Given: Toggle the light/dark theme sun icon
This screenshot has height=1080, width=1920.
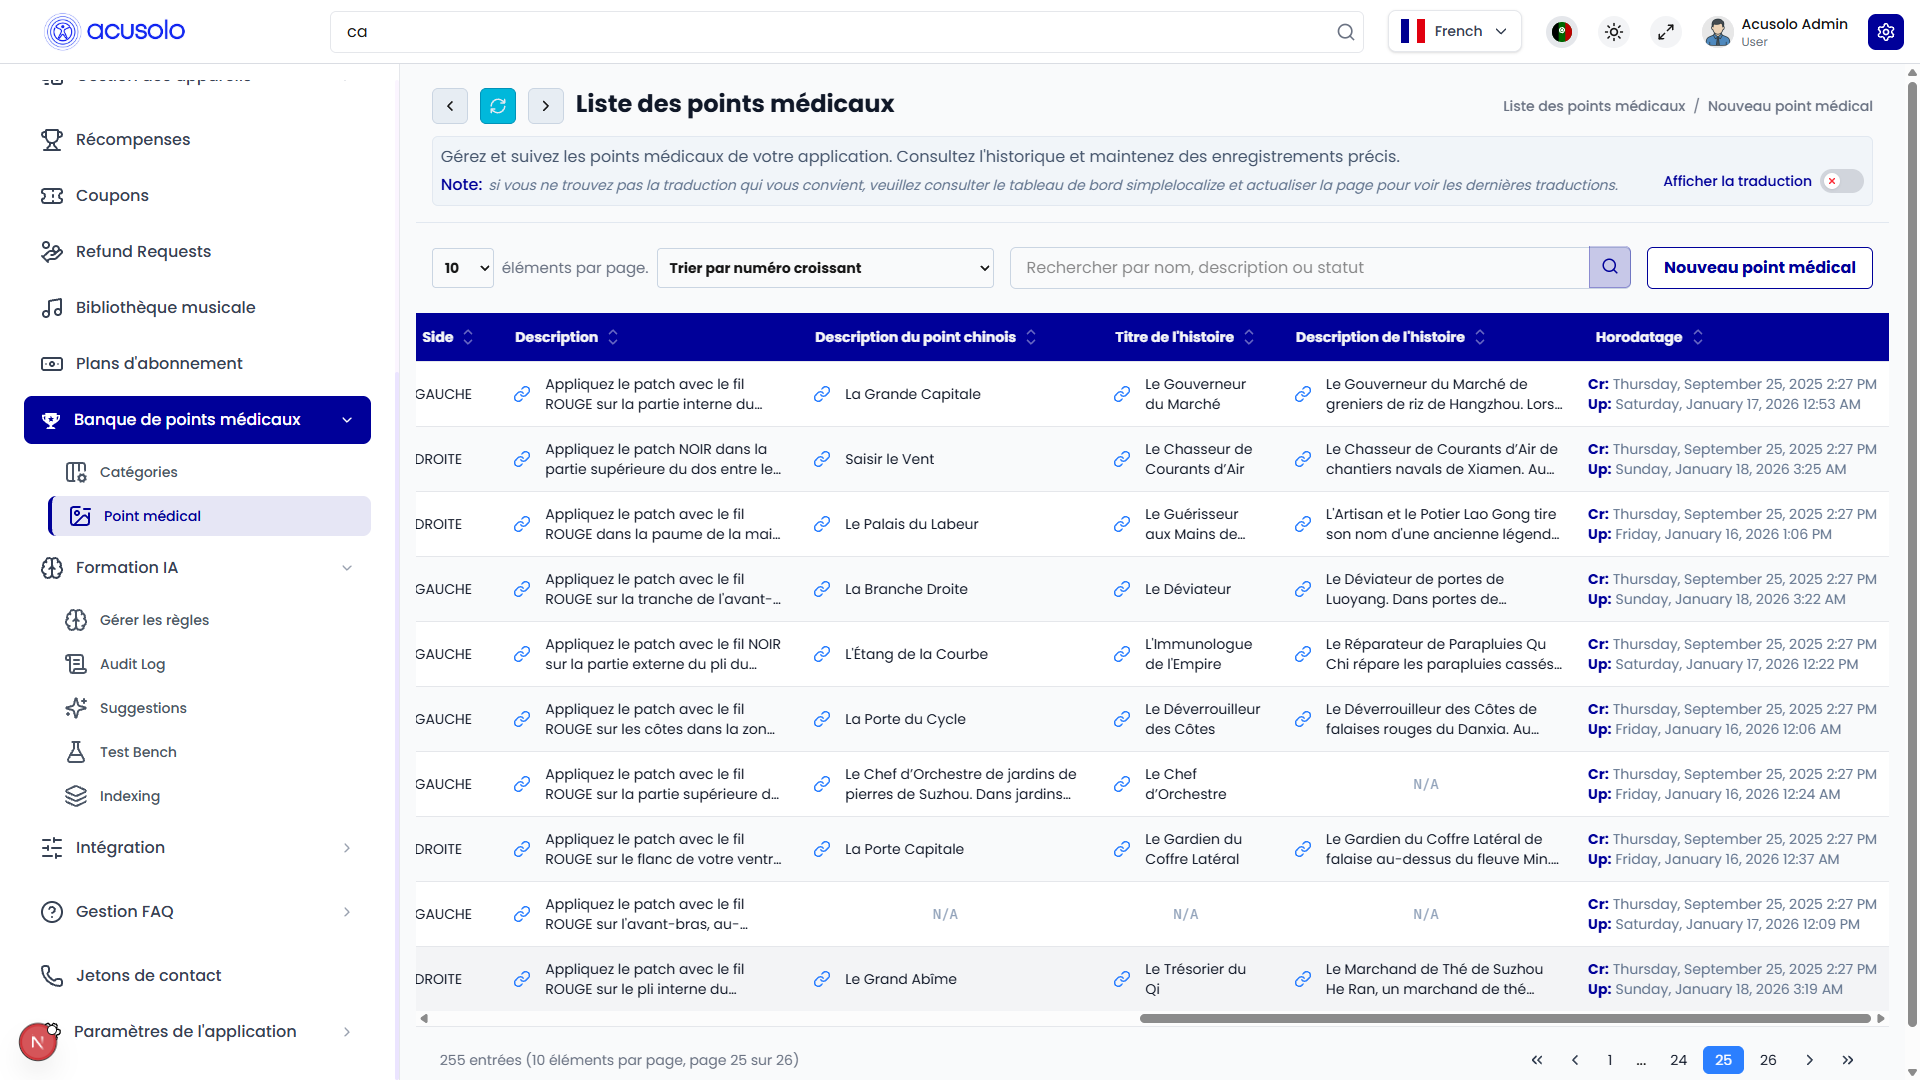Looking at the screenshot, I should [1613, 31].
